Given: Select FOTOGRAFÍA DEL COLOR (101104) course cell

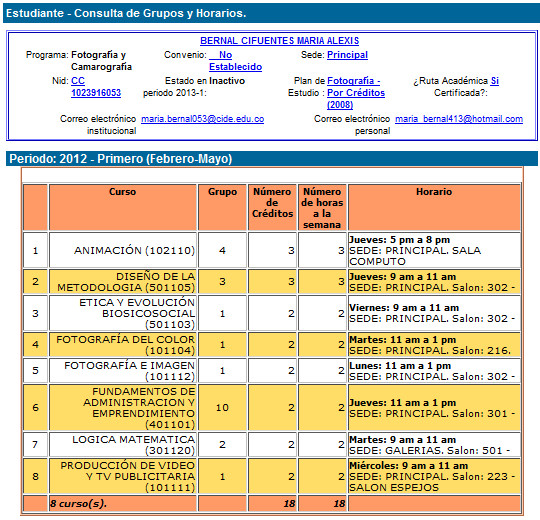Looking at the screenshot, I should coord(123,345).
